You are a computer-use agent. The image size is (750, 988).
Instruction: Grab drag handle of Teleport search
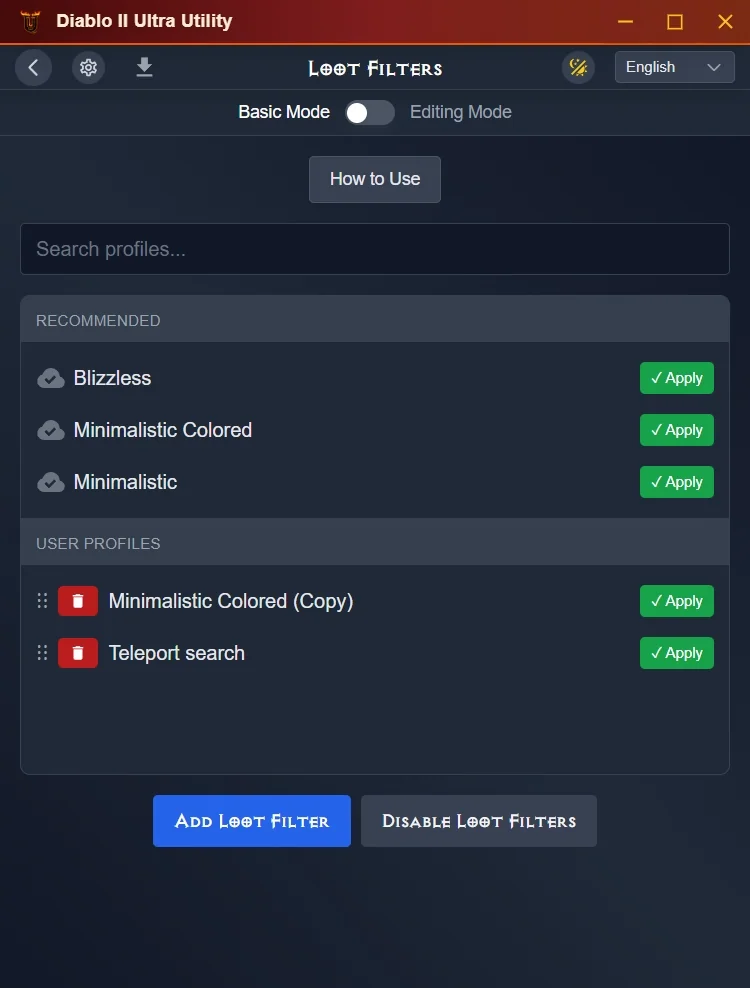[42, 653]
